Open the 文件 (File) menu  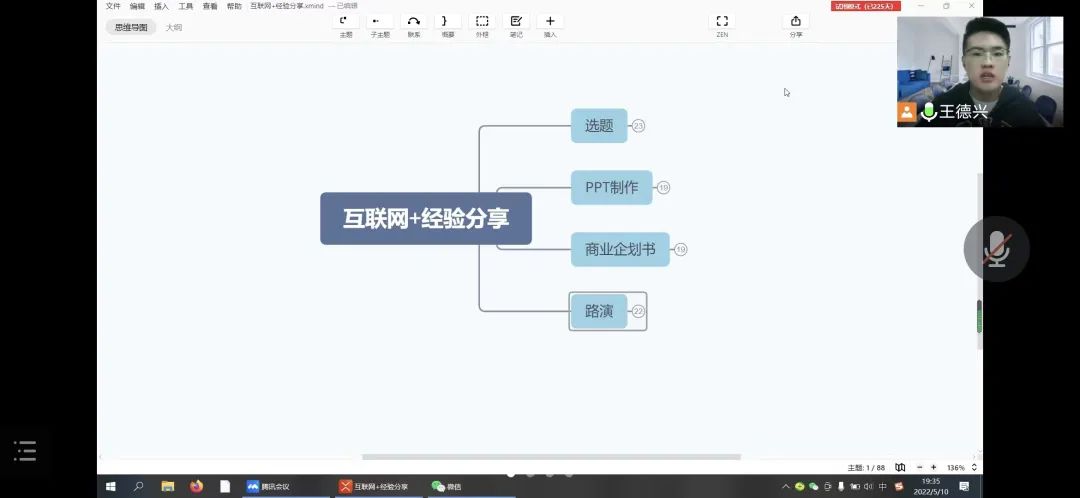coord(113,6)
